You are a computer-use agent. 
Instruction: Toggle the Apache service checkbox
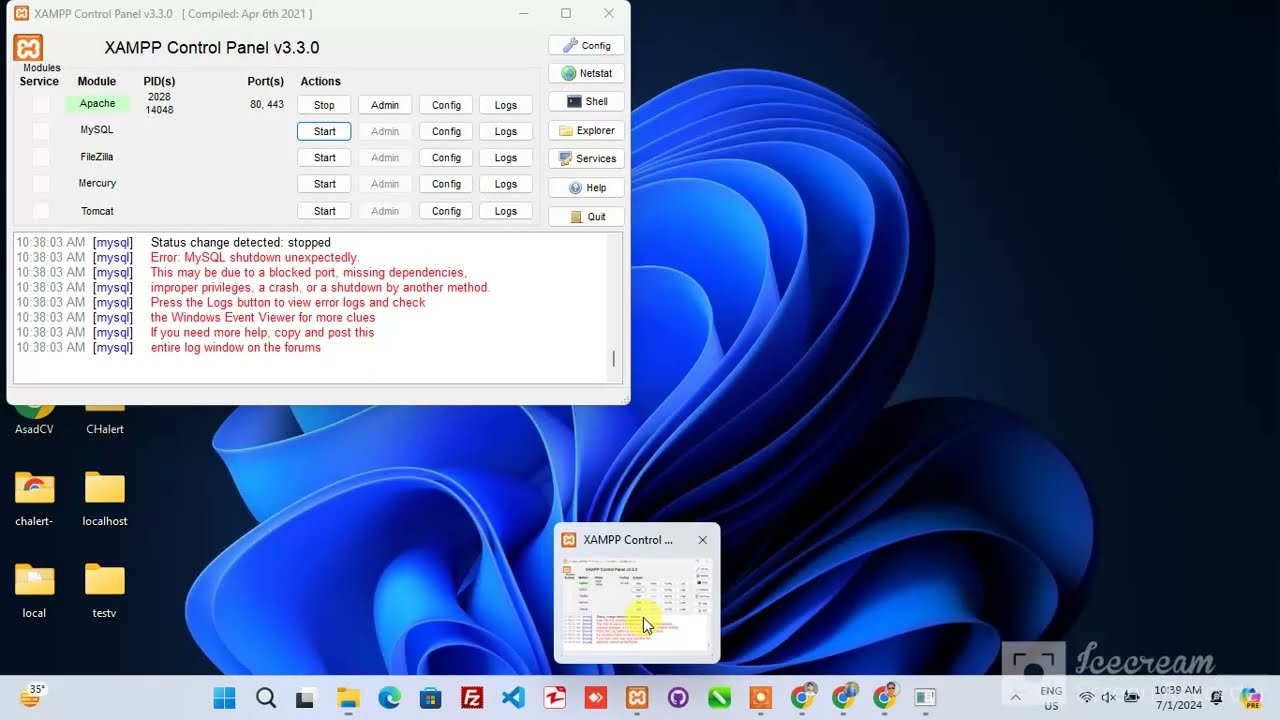41,104
